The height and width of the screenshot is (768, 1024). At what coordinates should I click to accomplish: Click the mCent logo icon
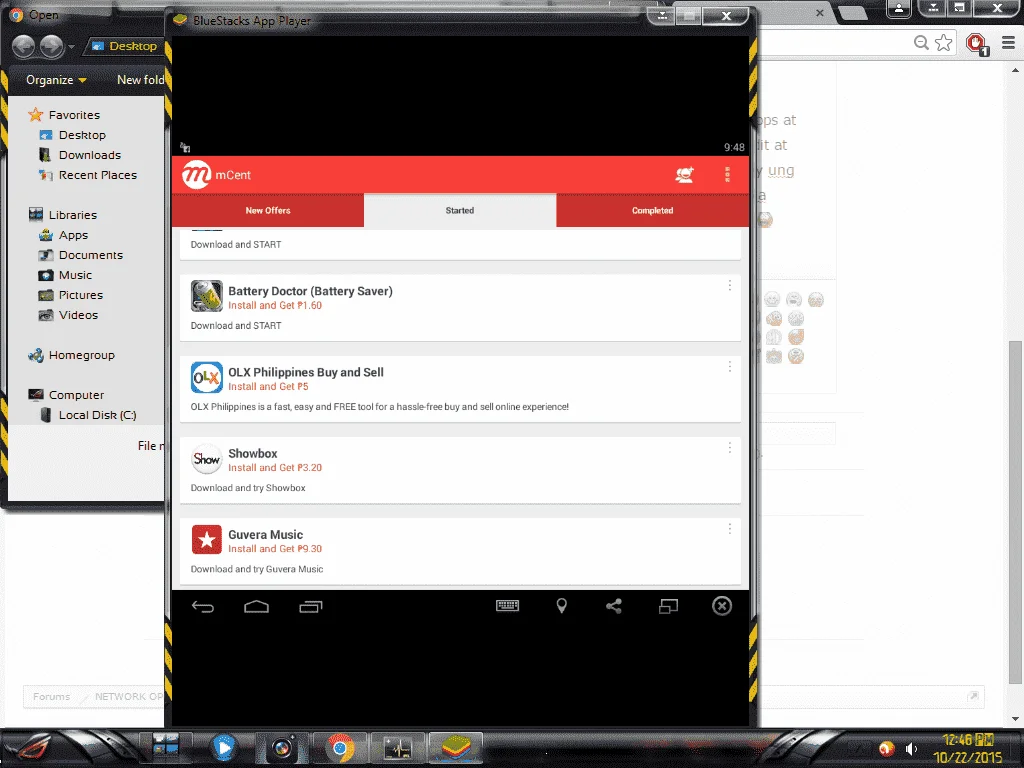tap(196, 174)
